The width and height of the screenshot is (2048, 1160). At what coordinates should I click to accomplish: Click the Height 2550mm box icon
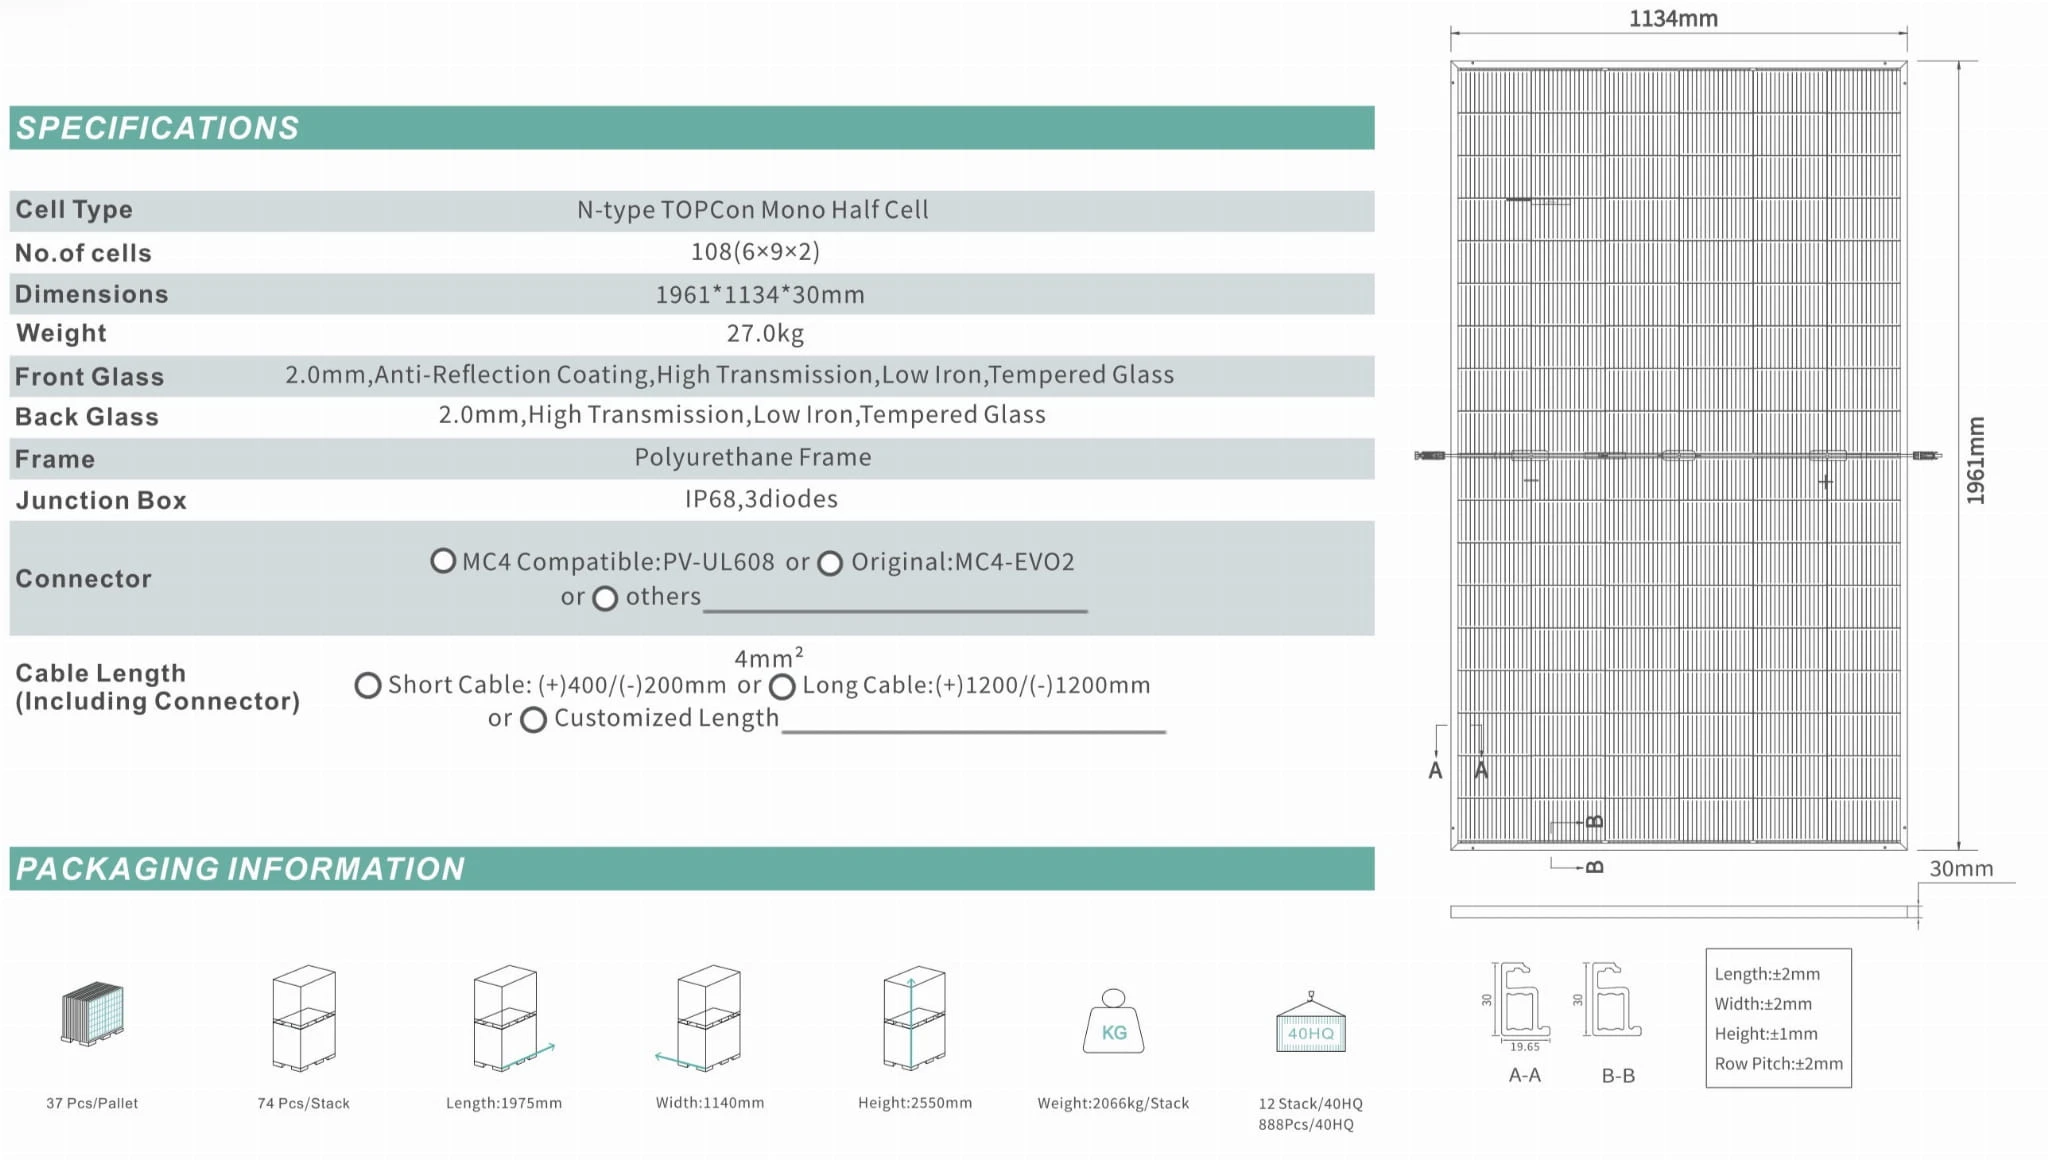pos(914,1018)
